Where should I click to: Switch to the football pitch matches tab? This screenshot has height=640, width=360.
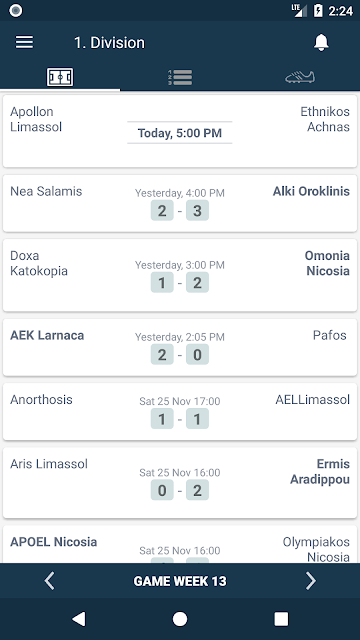[x=60, y=77]
